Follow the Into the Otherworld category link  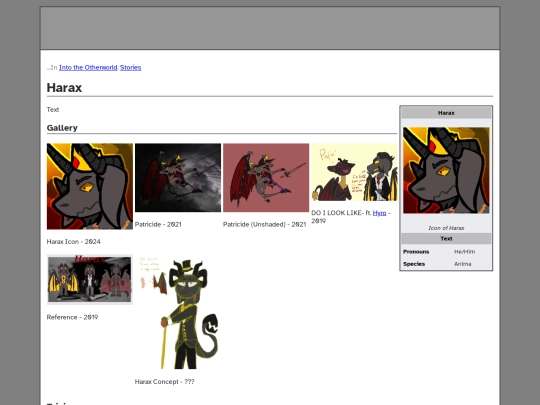(x=88, y=68)
